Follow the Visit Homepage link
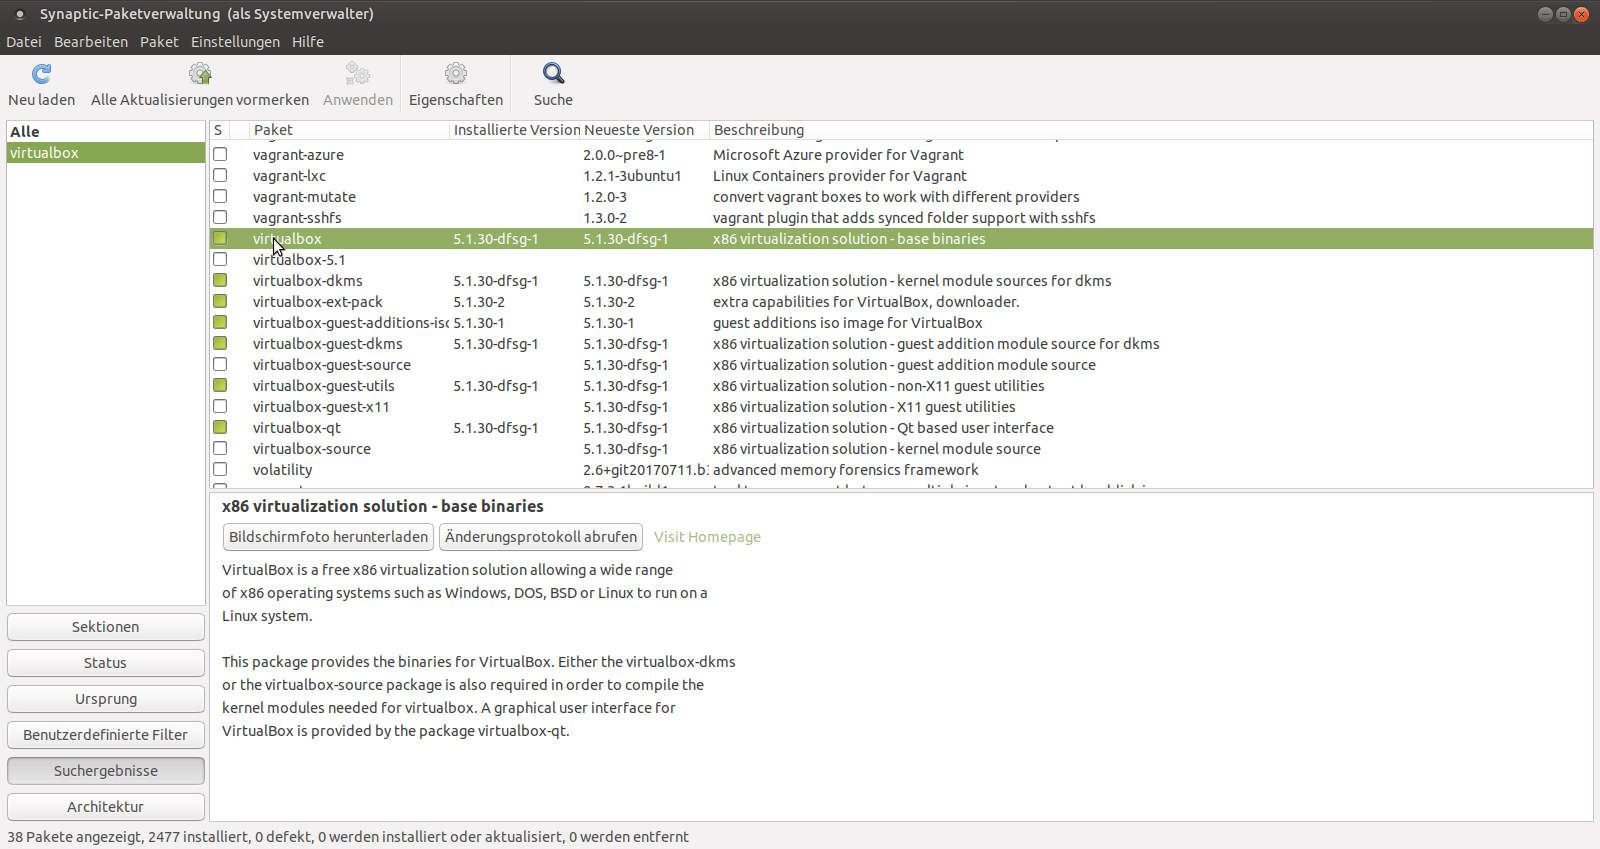Viewport: 1600px width, 849px height. 707,537
